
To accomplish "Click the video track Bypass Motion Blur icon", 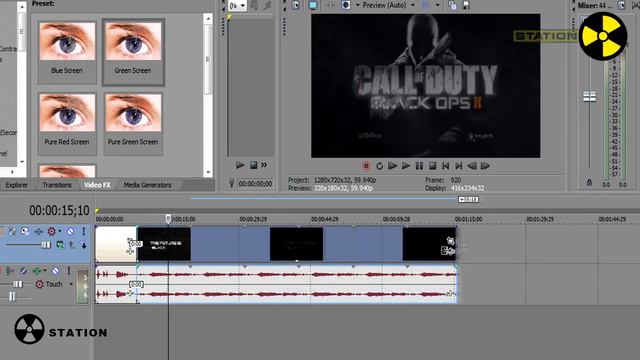I will pos(12,231).
